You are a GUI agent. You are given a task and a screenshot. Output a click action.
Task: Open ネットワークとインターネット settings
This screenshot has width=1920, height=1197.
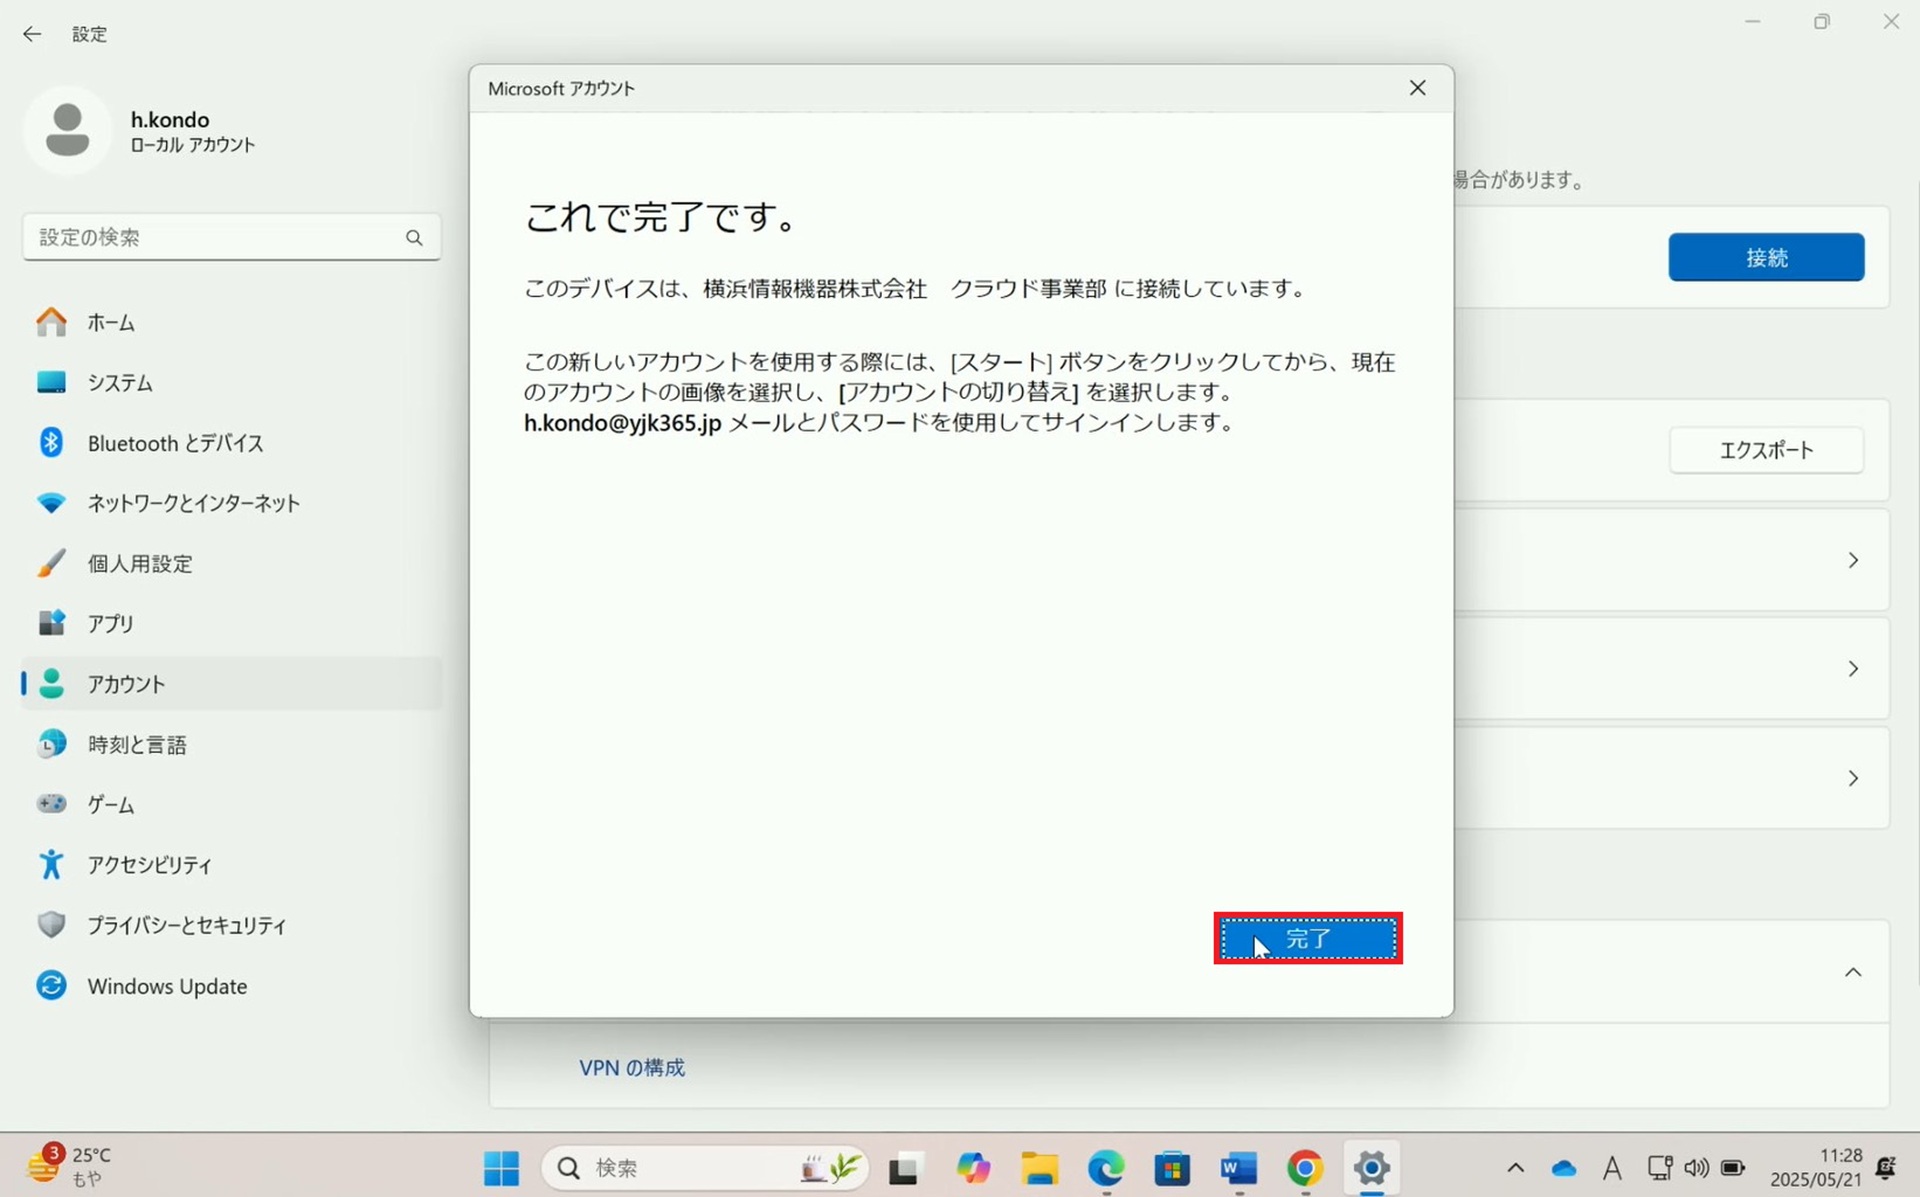point(231,503)
